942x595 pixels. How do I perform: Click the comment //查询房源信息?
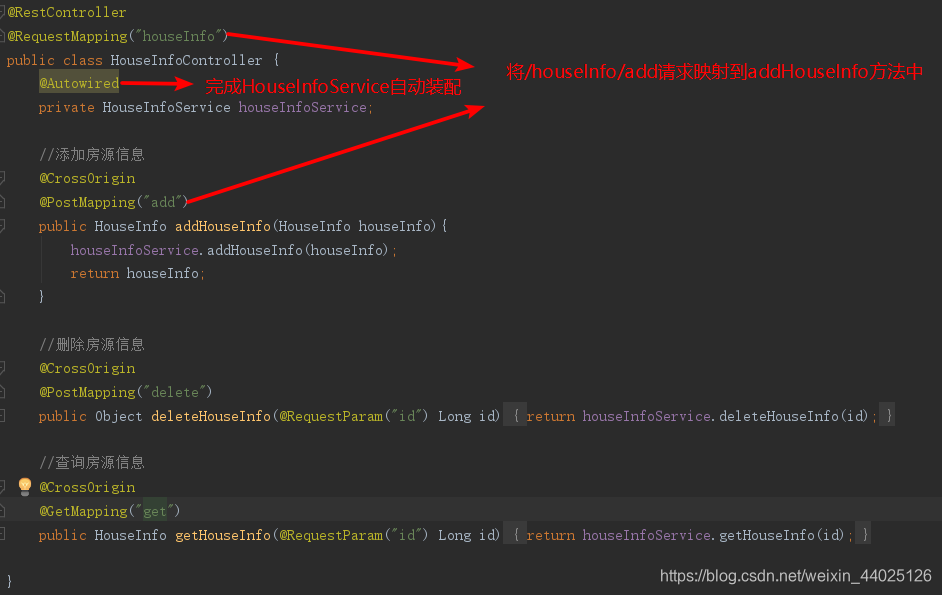(92, 462)
